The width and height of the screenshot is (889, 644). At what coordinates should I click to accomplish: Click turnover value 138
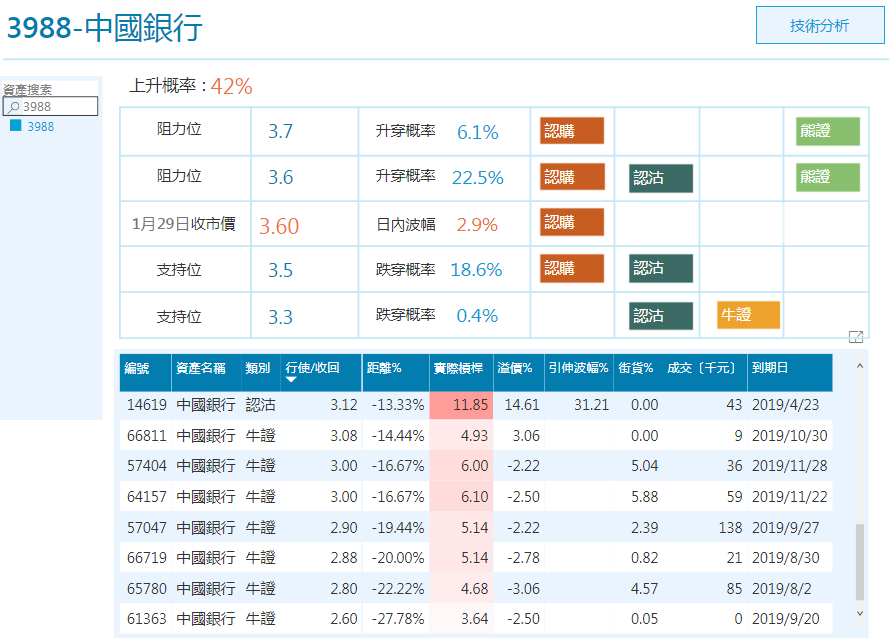click(730, 527)
